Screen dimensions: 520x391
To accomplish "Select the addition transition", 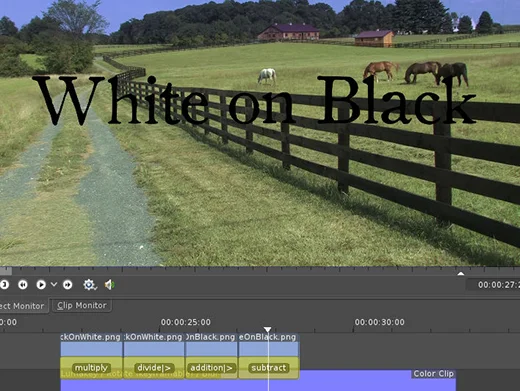I will [211, 368].
